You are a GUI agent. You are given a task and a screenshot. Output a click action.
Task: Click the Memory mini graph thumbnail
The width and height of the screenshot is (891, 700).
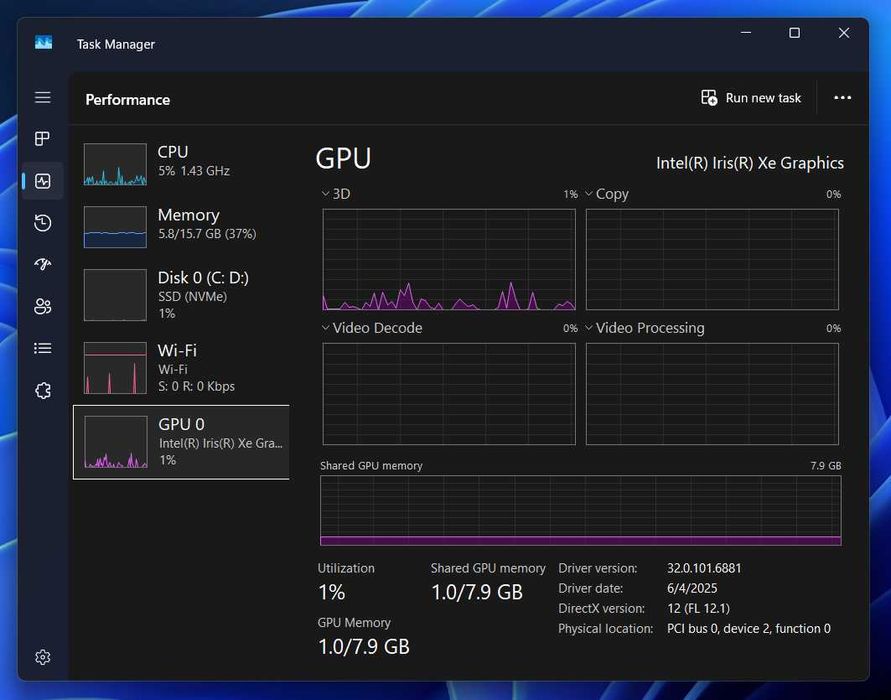pyautogui.click(x=115, y=227)
